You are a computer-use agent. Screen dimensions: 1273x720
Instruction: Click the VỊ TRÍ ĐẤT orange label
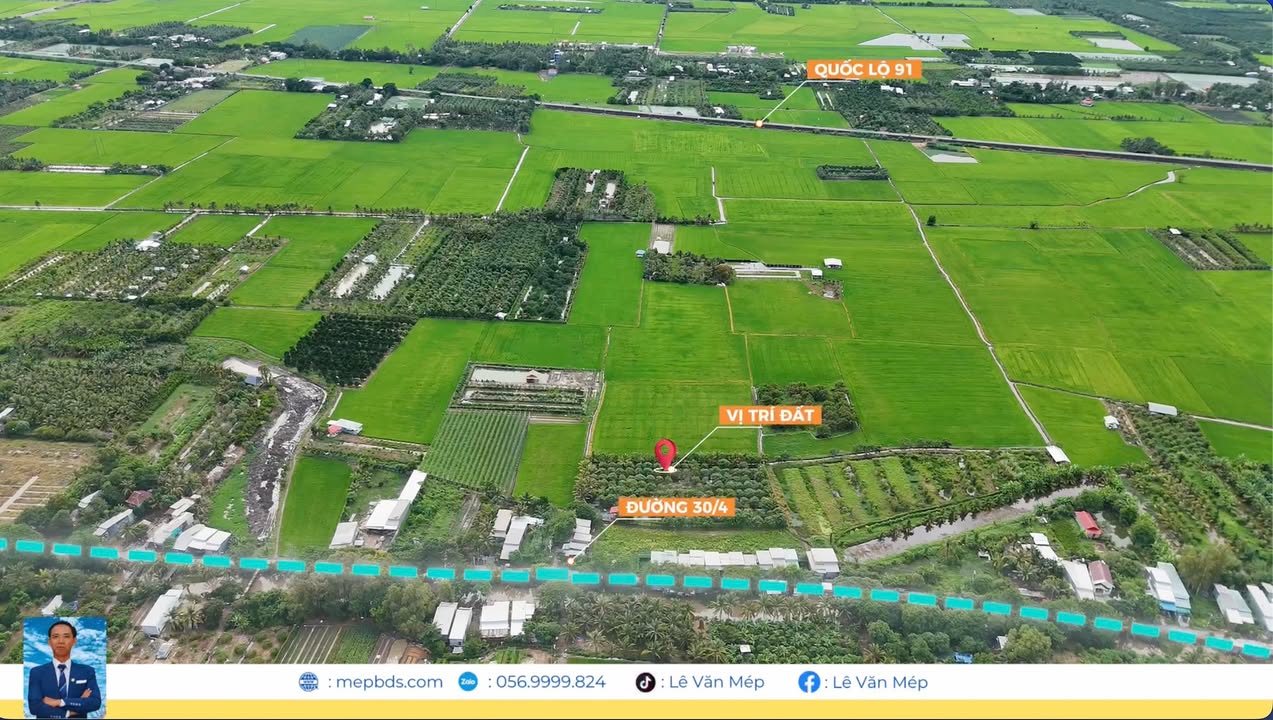click(772, 414)
